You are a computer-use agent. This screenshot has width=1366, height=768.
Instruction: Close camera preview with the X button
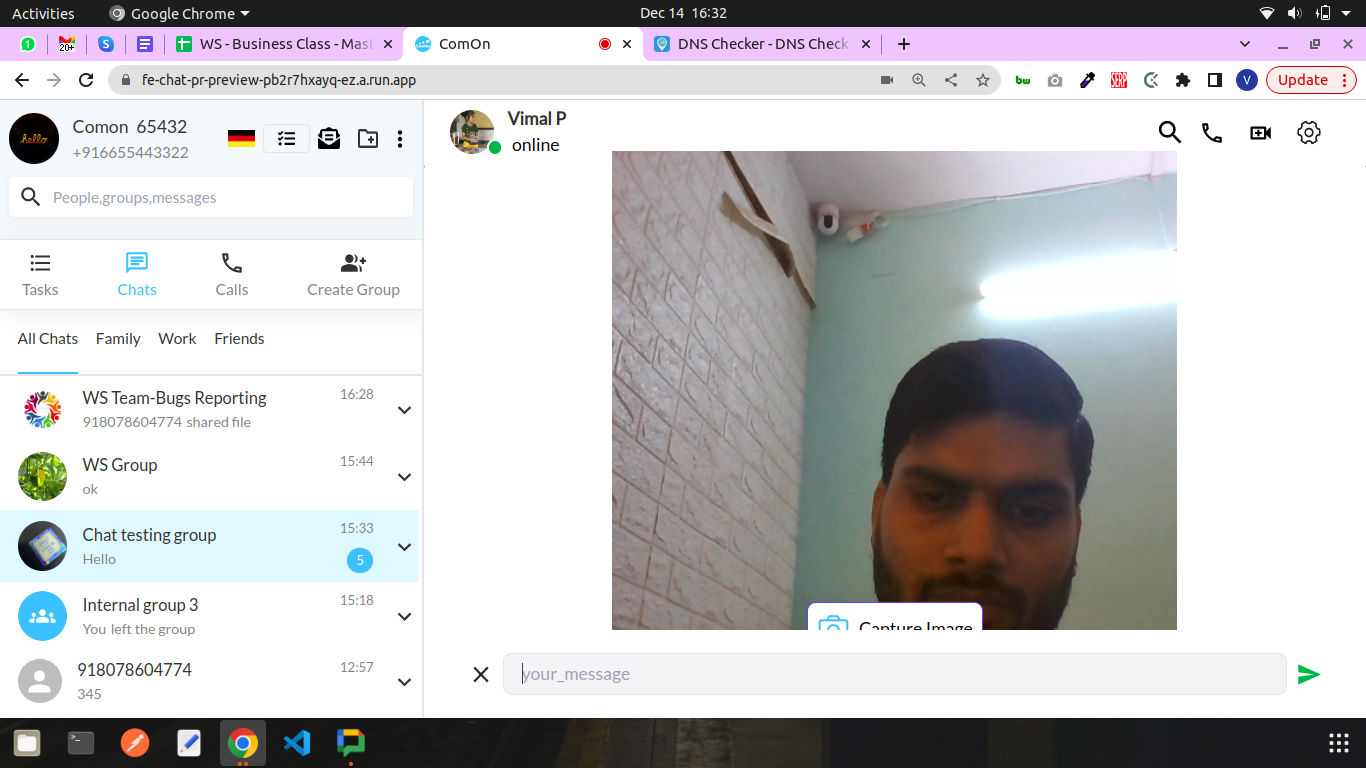[481, 675]
